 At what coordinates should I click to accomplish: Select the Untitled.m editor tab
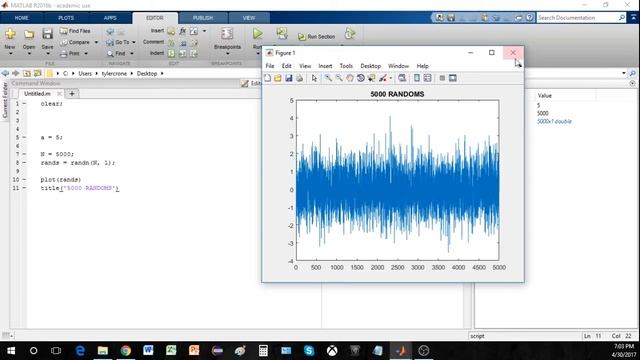[37, 94]
